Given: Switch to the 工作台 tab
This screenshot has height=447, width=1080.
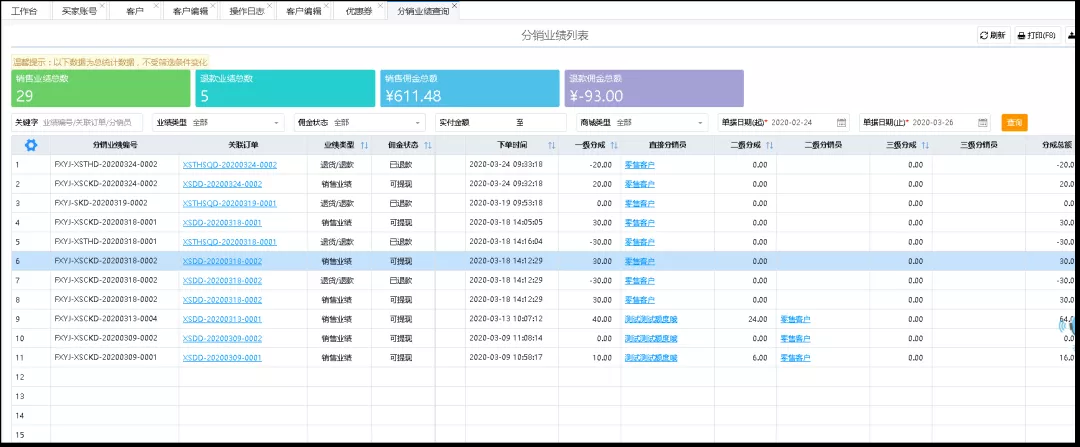Looking at the screenshot, I should tap(24, 11).
